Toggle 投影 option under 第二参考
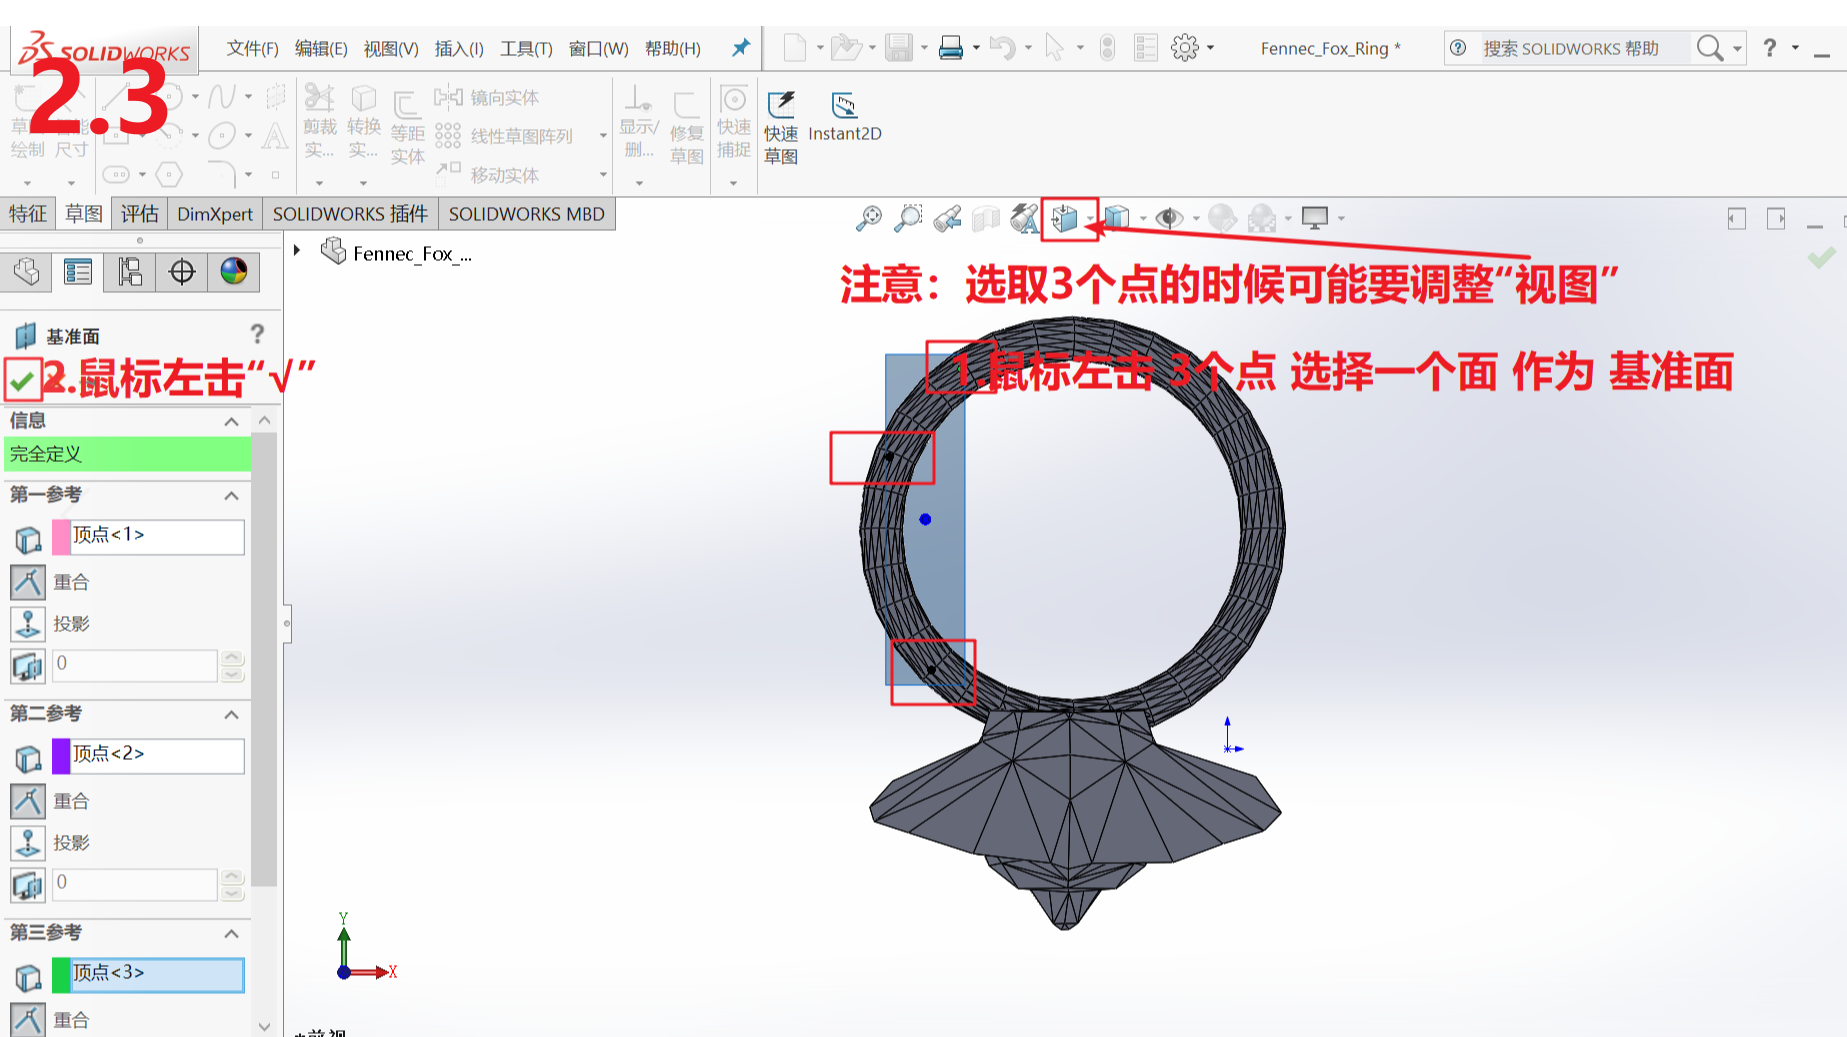 tap(27, 843)
